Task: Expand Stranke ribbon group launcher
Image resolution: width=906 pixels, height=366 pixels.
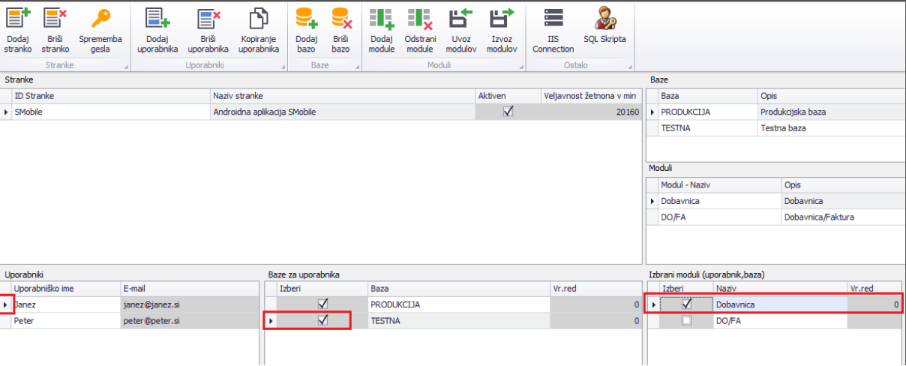Action: point(125,68)
